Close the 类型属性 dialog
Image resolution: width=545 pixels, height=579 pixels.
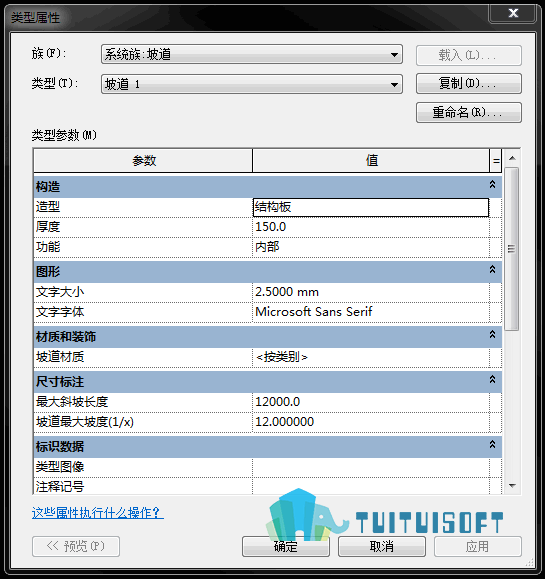point(513,13)
